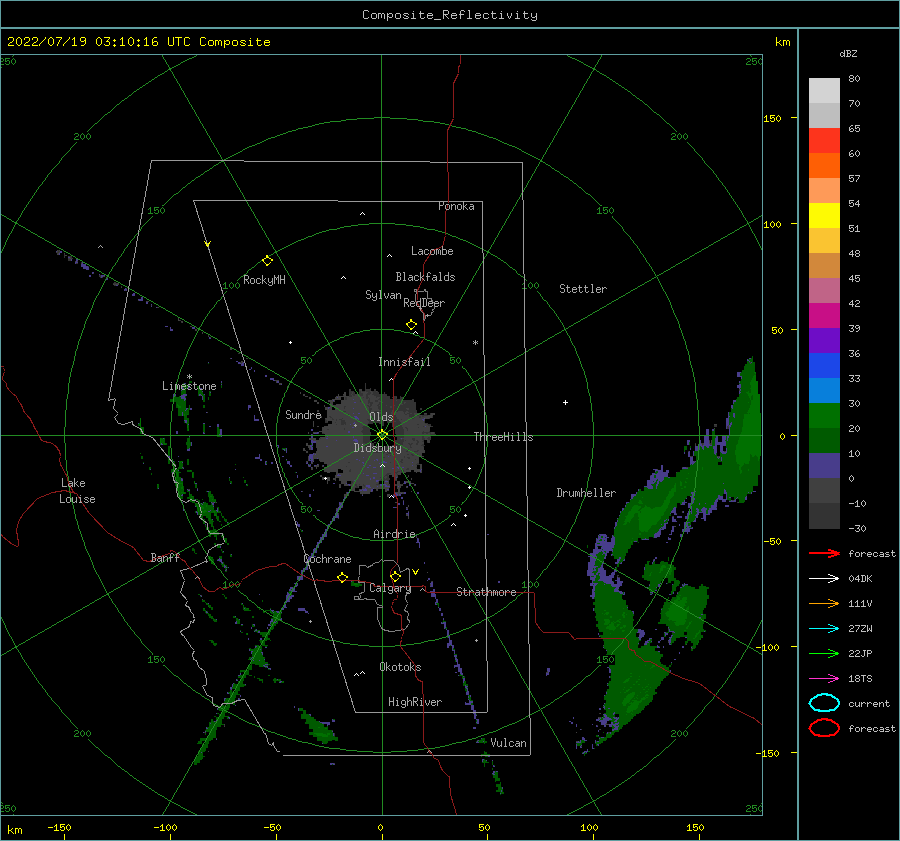This screenshot has height=841, width=900.
Task: Click the Lake Louise label
Action: pyautogui.click(x=77, y=491)
